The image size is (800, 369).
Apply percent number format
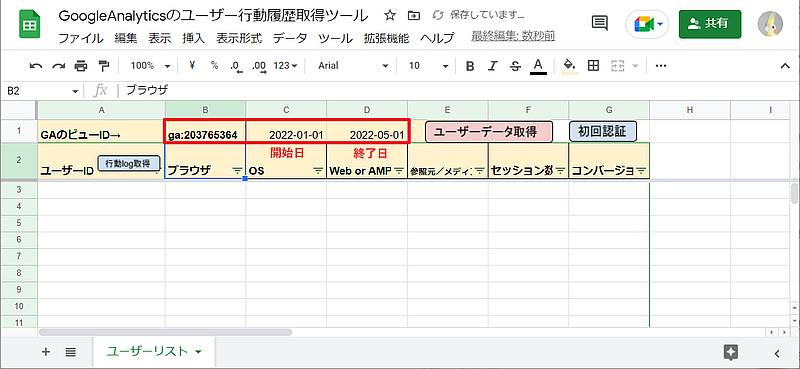click(x=214, y=65)
